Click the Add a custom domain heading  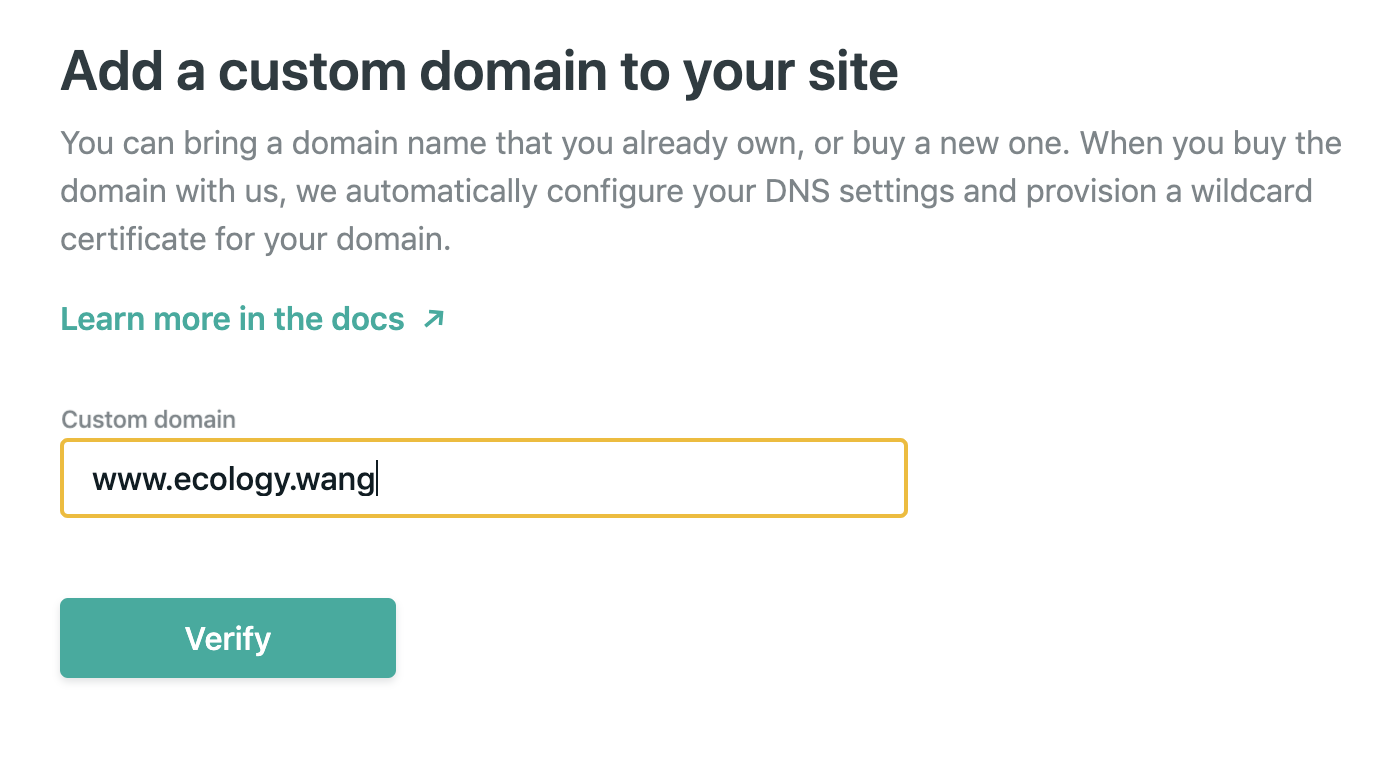point(479,70)
